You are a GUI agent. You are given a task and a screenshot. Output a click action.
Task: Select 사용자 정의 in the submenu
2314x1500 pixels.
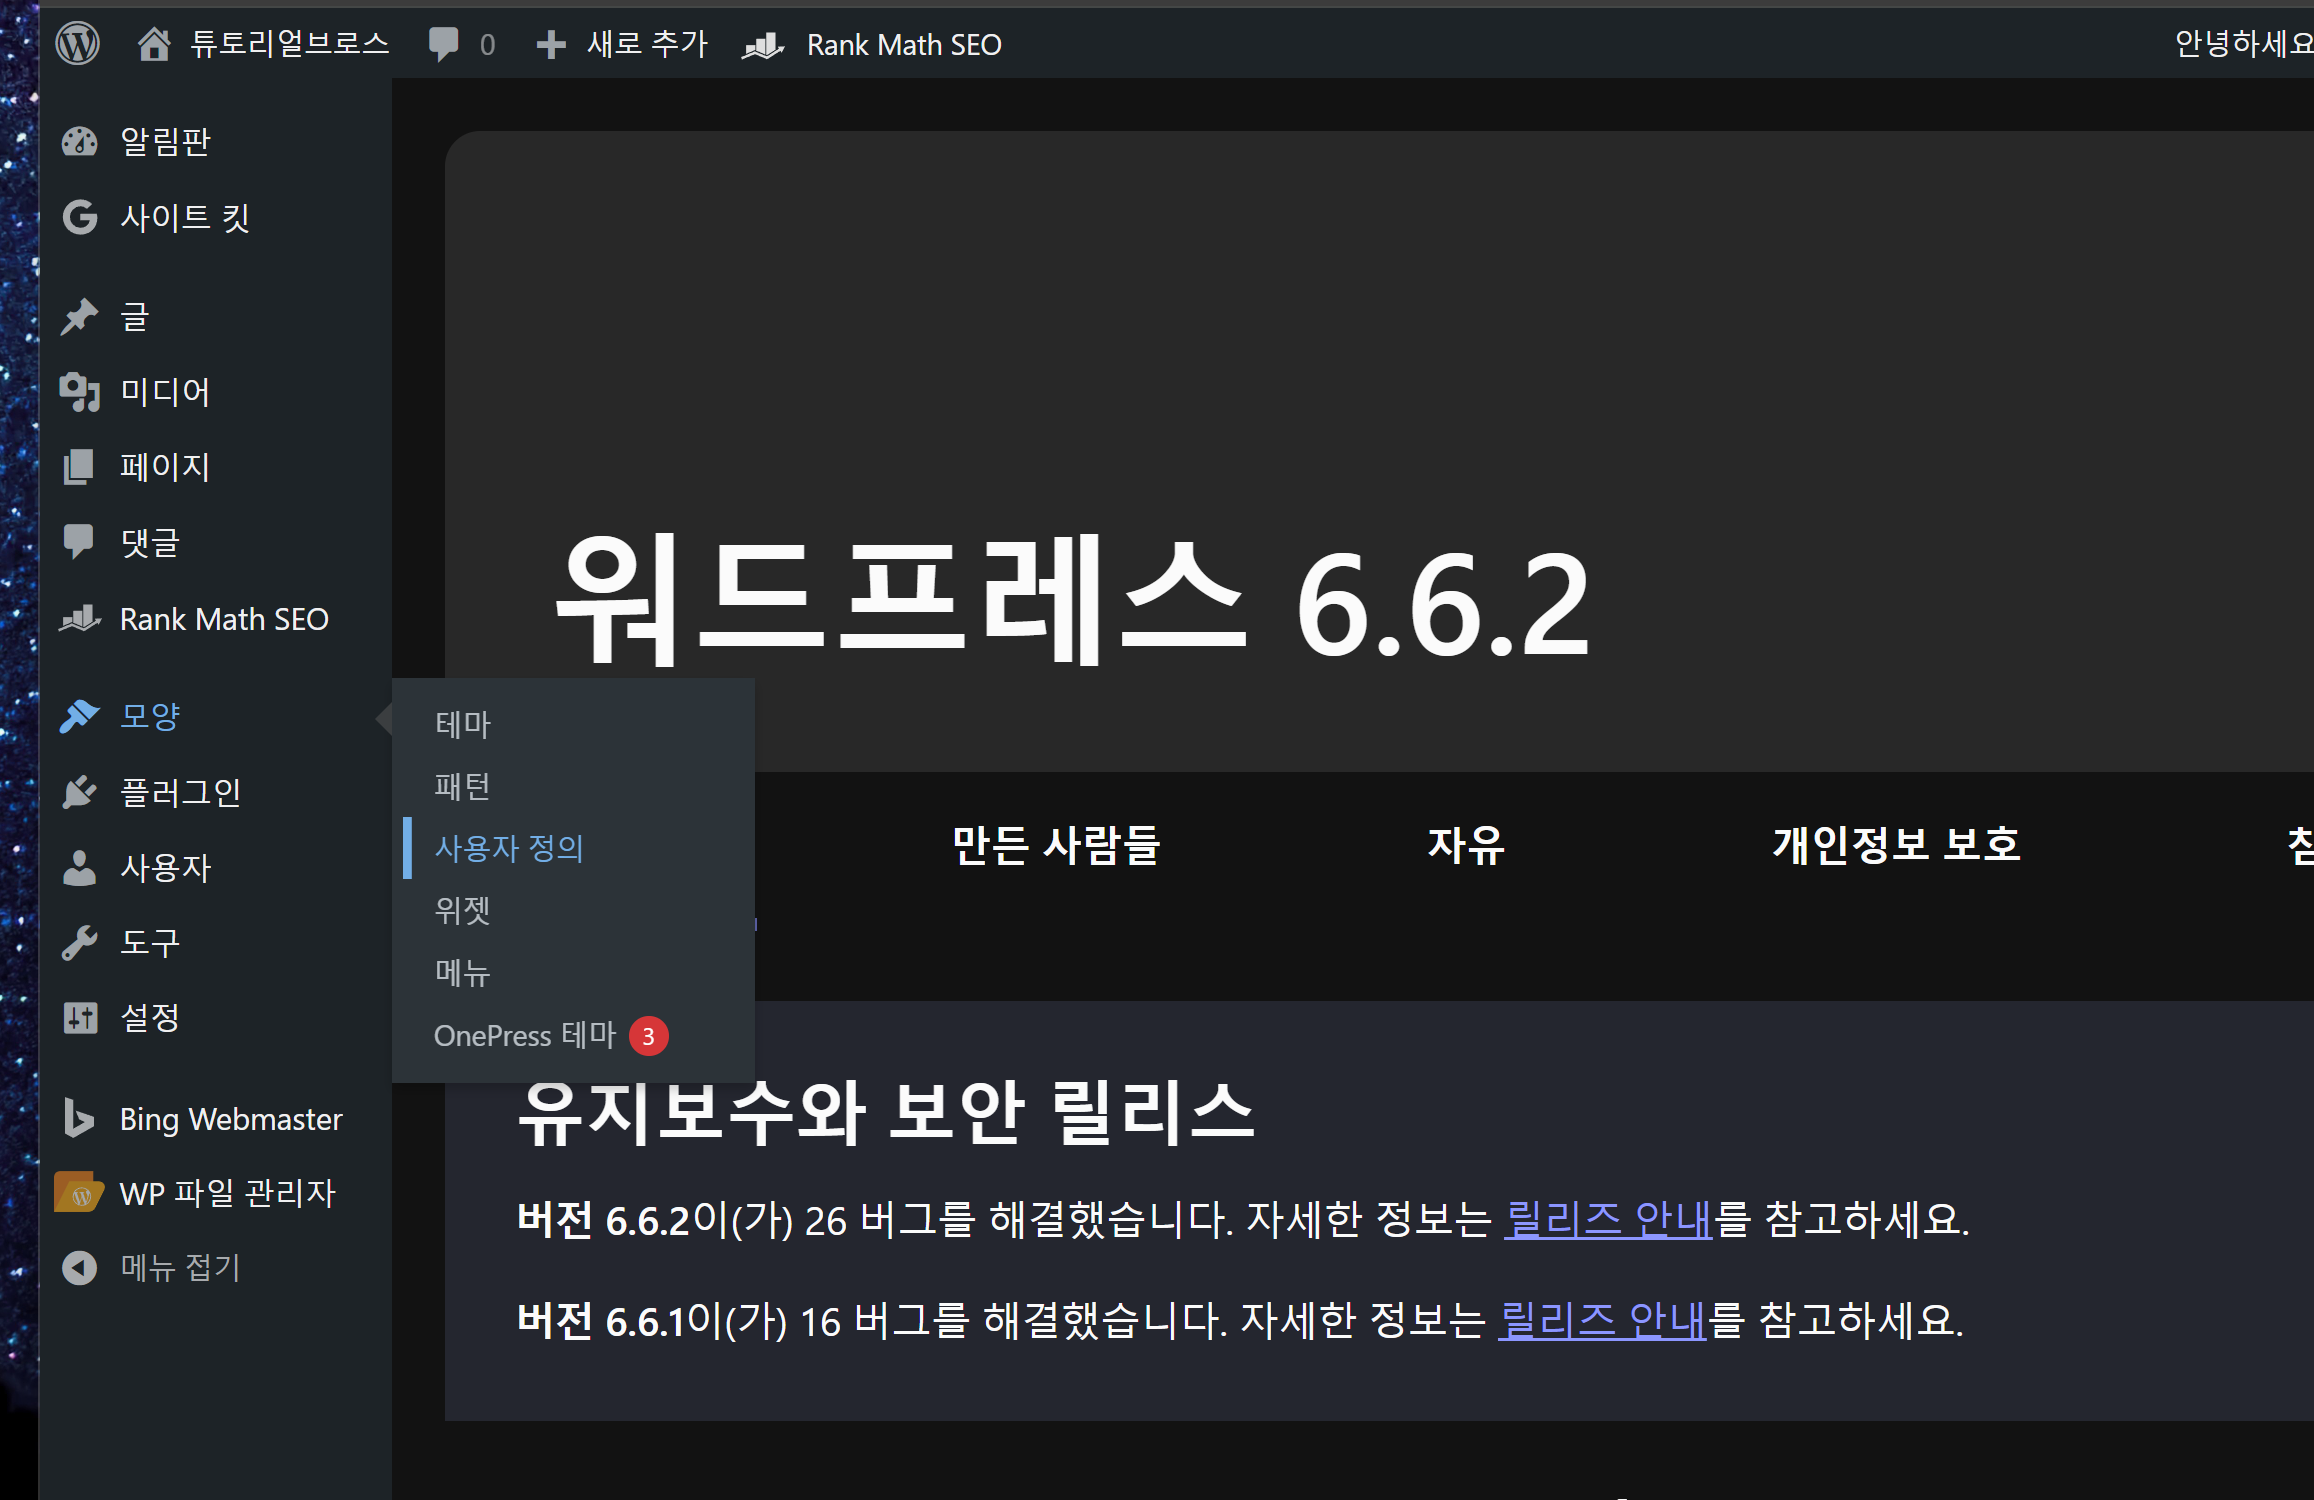tap(509, 848)
